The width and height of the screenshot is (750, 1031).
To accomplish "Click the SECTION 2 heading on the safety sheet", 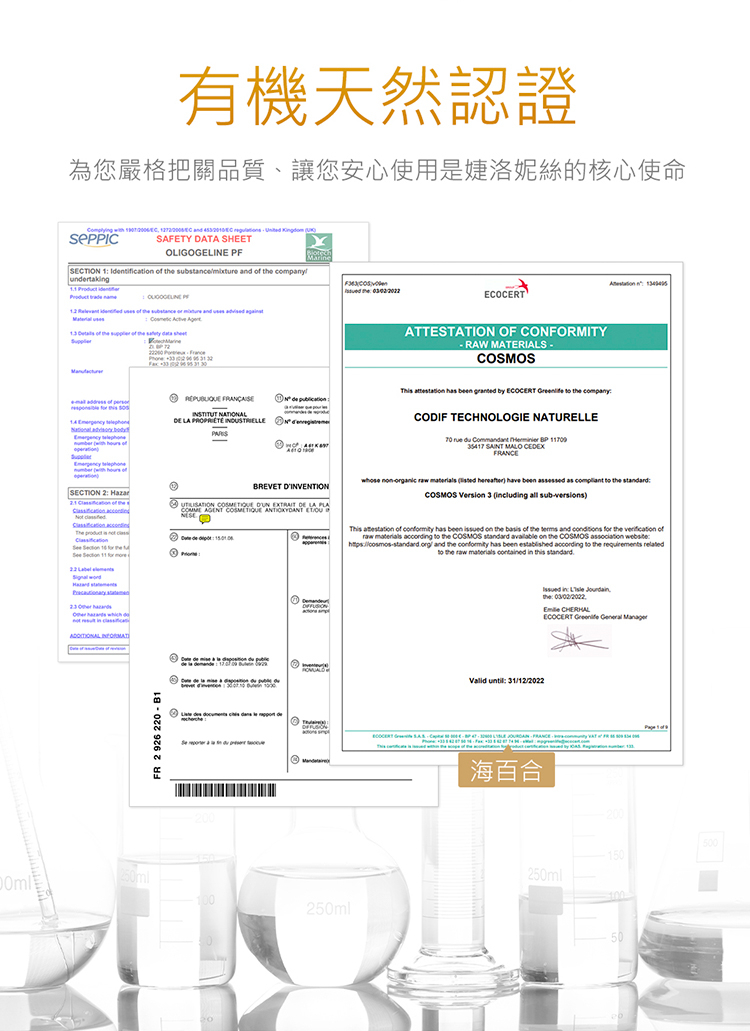I will click(99, 492).
